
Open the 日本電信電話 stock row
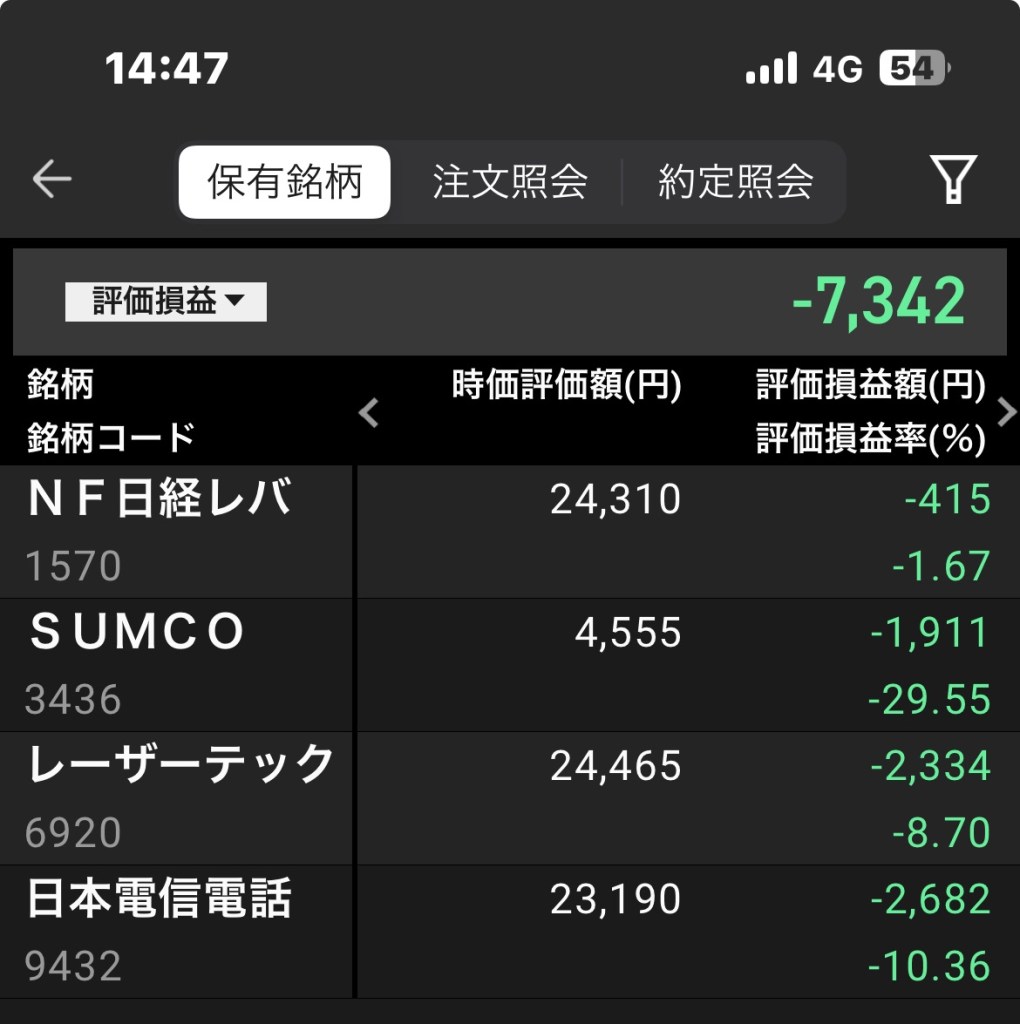(x=160, y=899)
